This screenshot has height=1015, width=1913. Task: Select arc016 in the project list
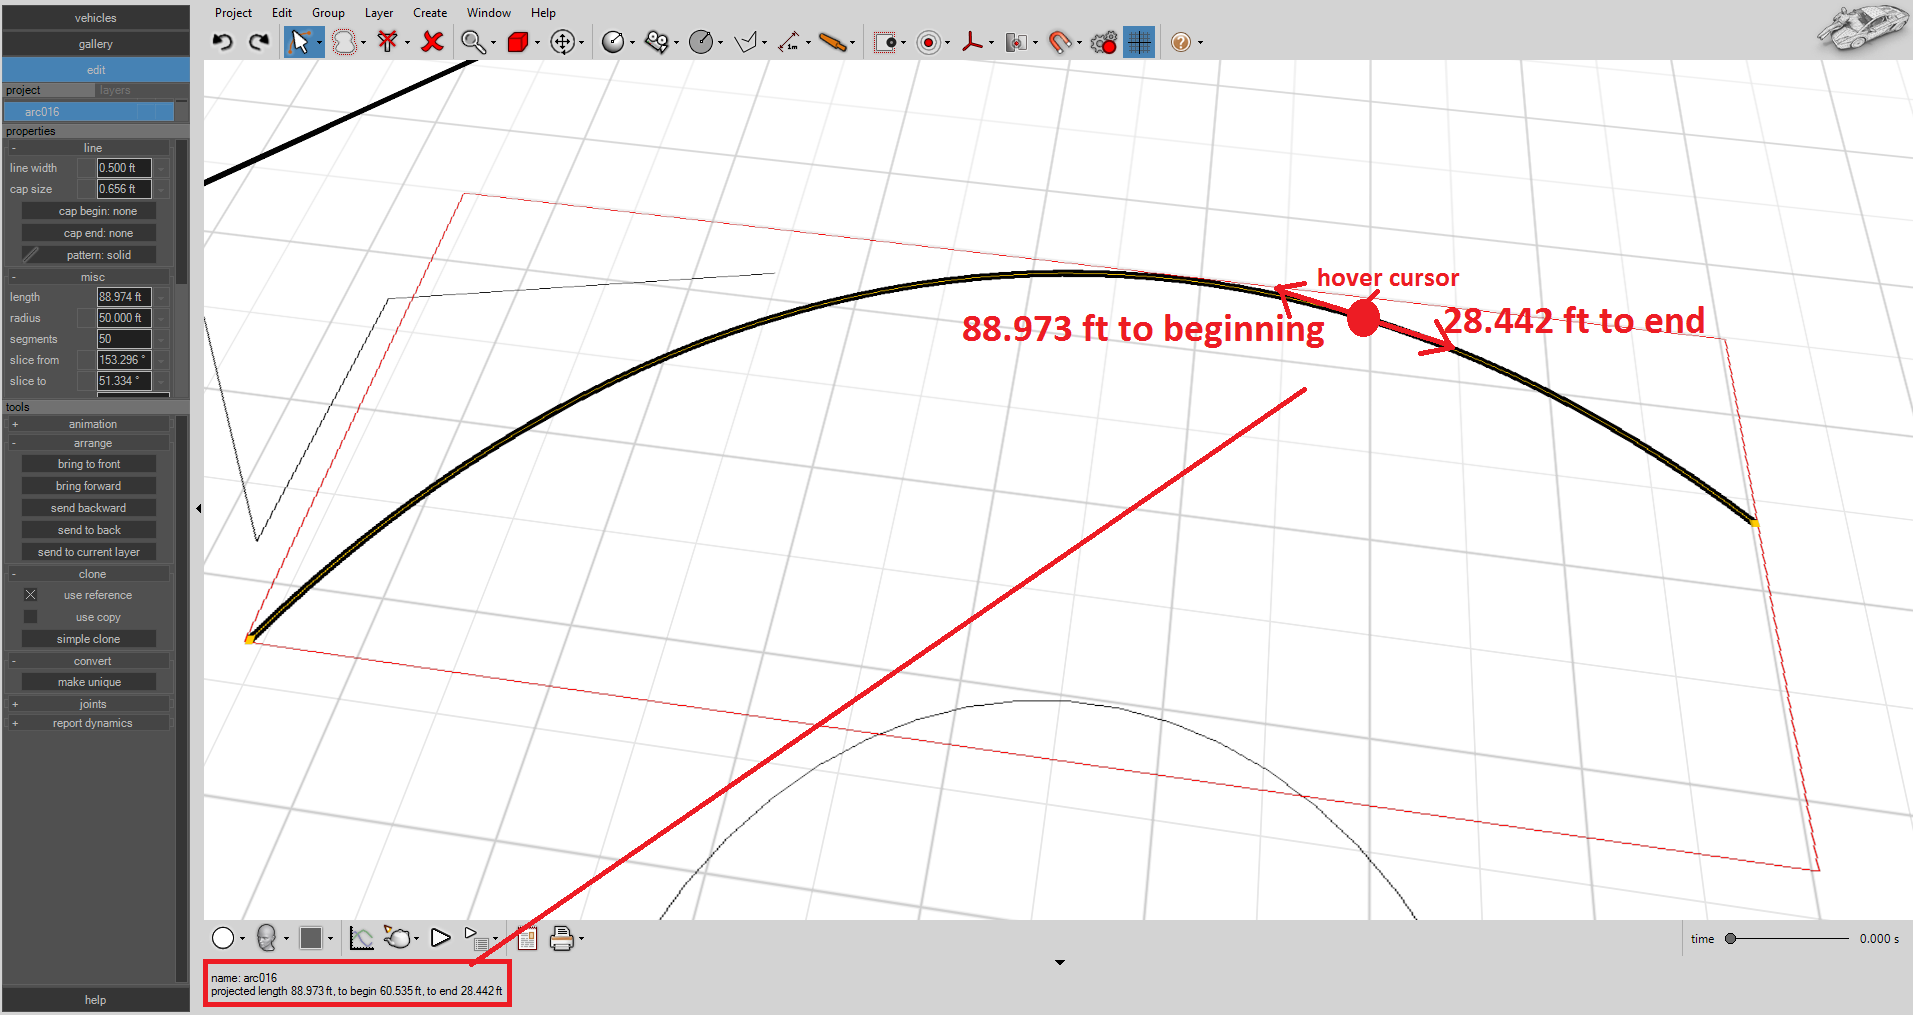point(89,112)
